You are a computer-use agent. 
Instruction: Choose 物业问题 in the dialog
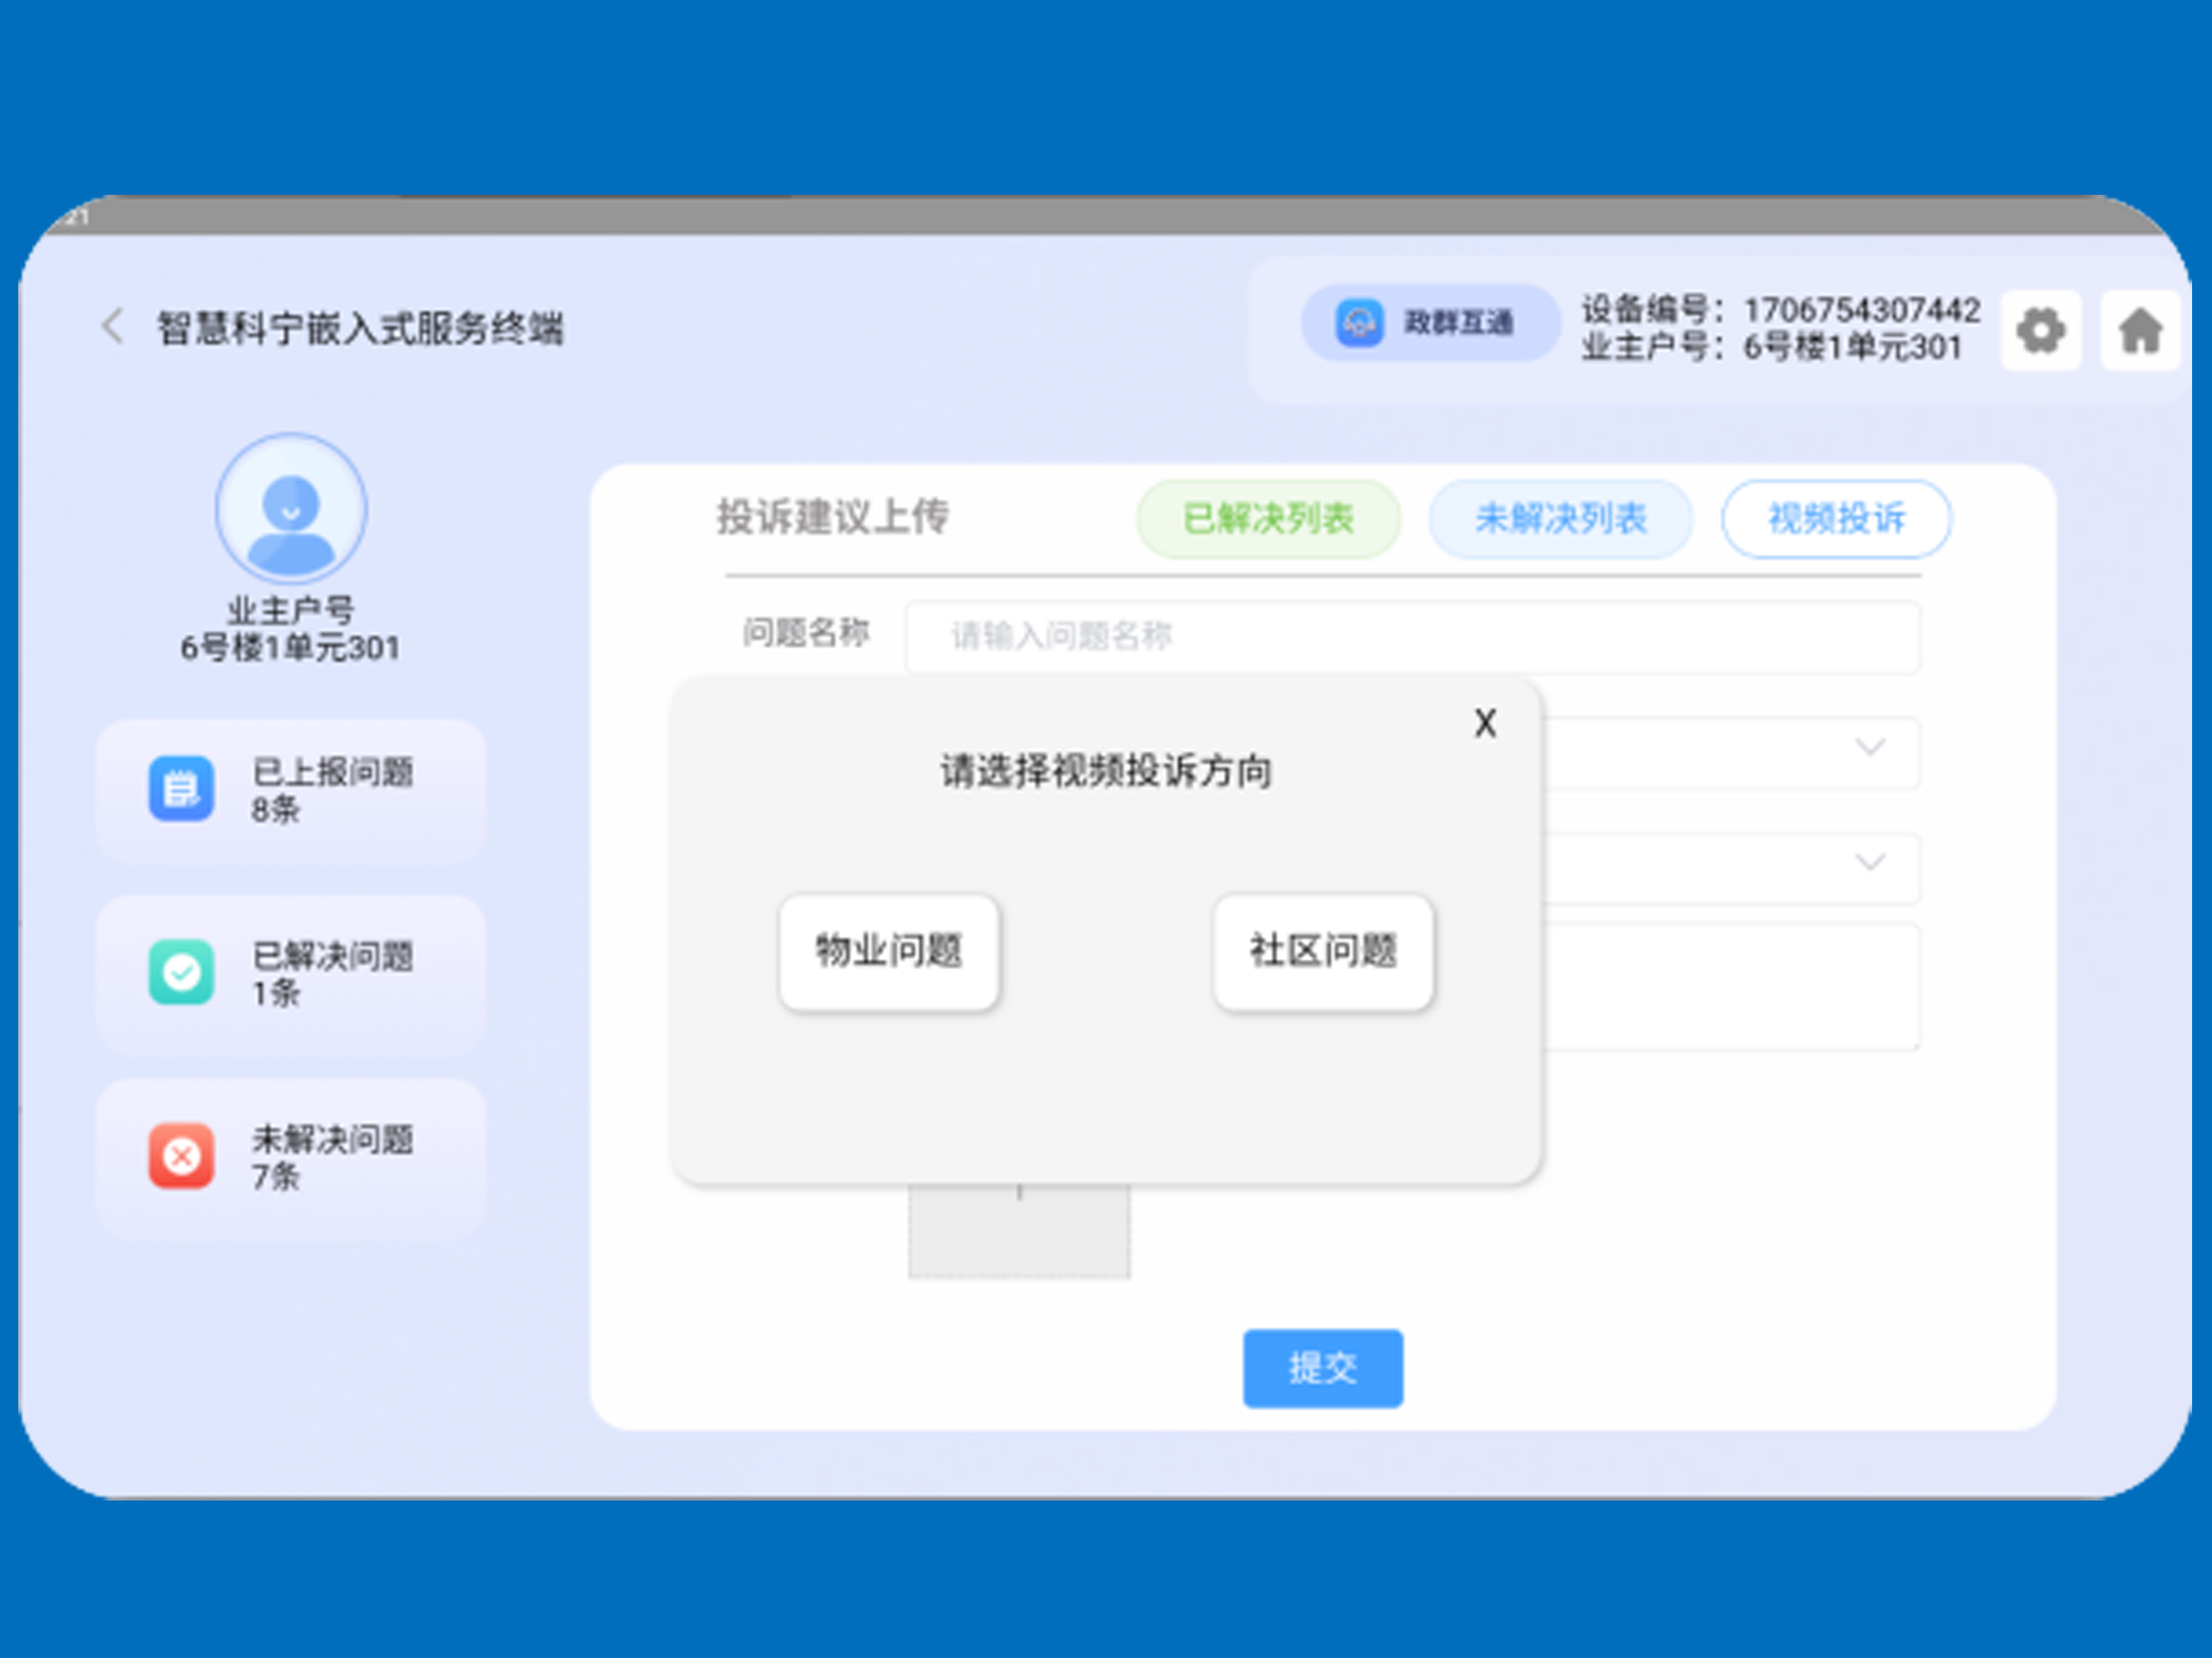(889, 951)
